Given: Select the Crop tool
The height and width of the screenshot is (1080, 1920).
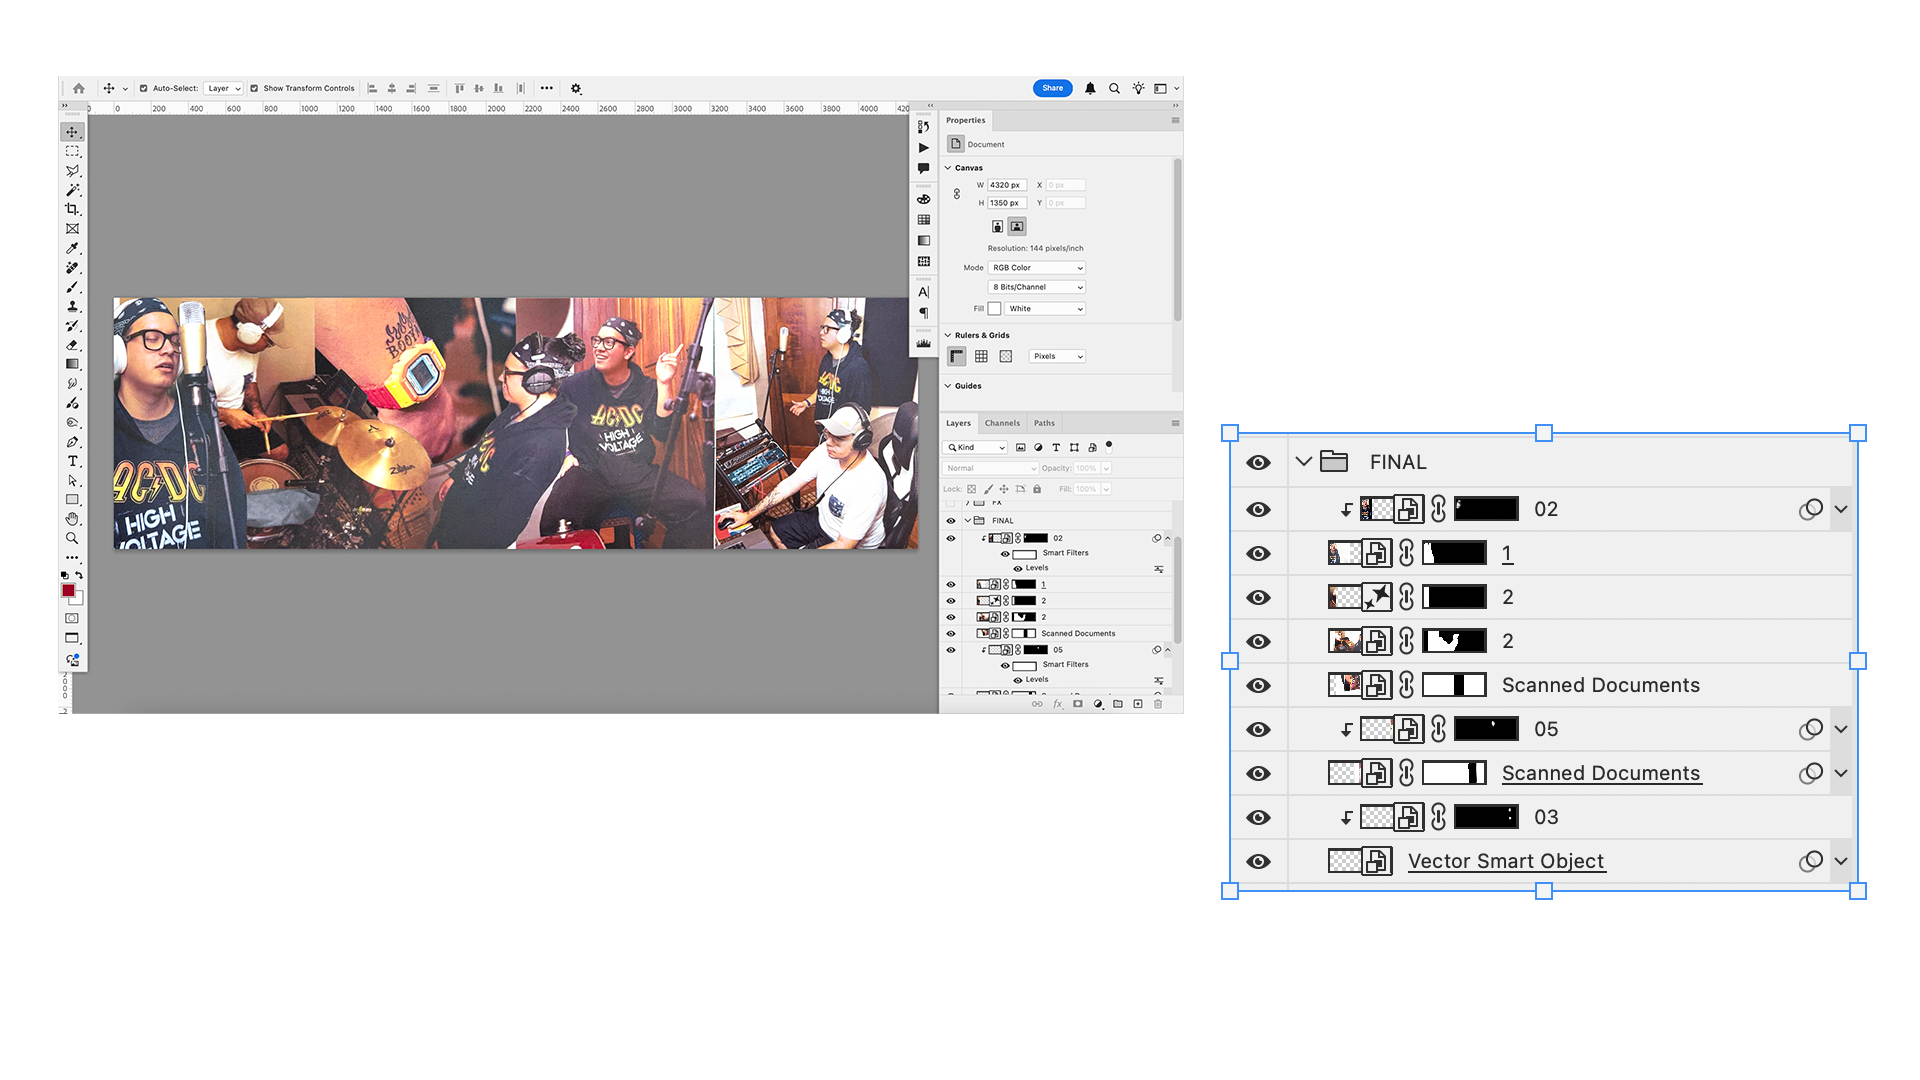Looking at the screenshot, I should [72, 209].
